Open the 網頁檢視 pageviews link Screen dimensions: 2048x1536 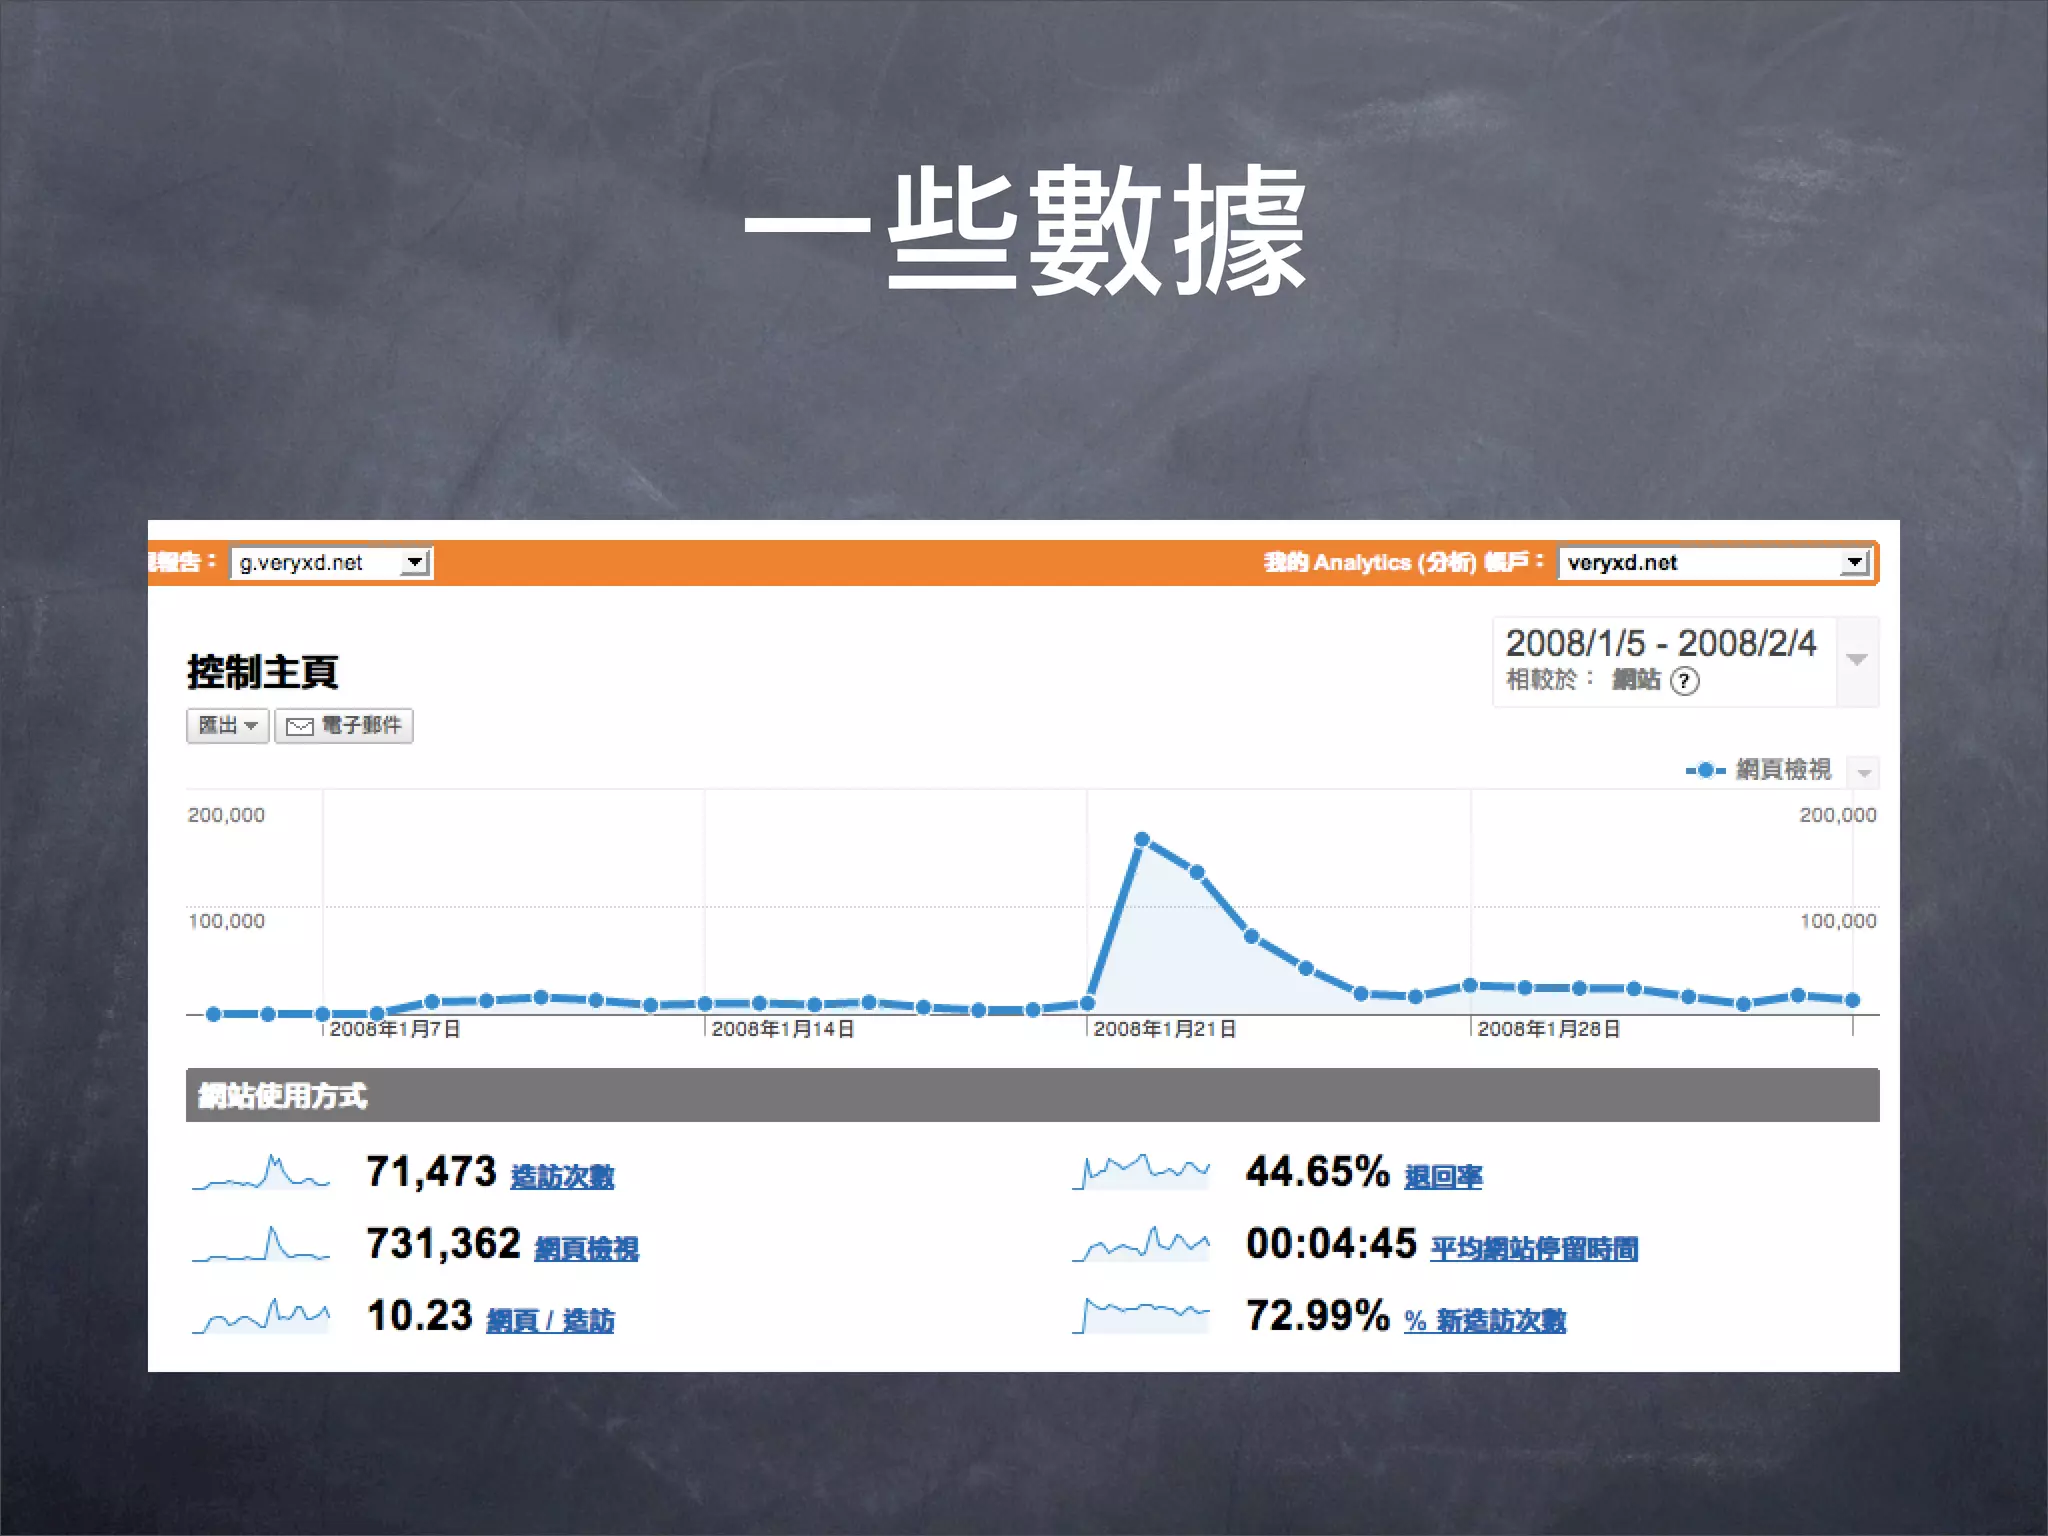[x=586, y=1249]
